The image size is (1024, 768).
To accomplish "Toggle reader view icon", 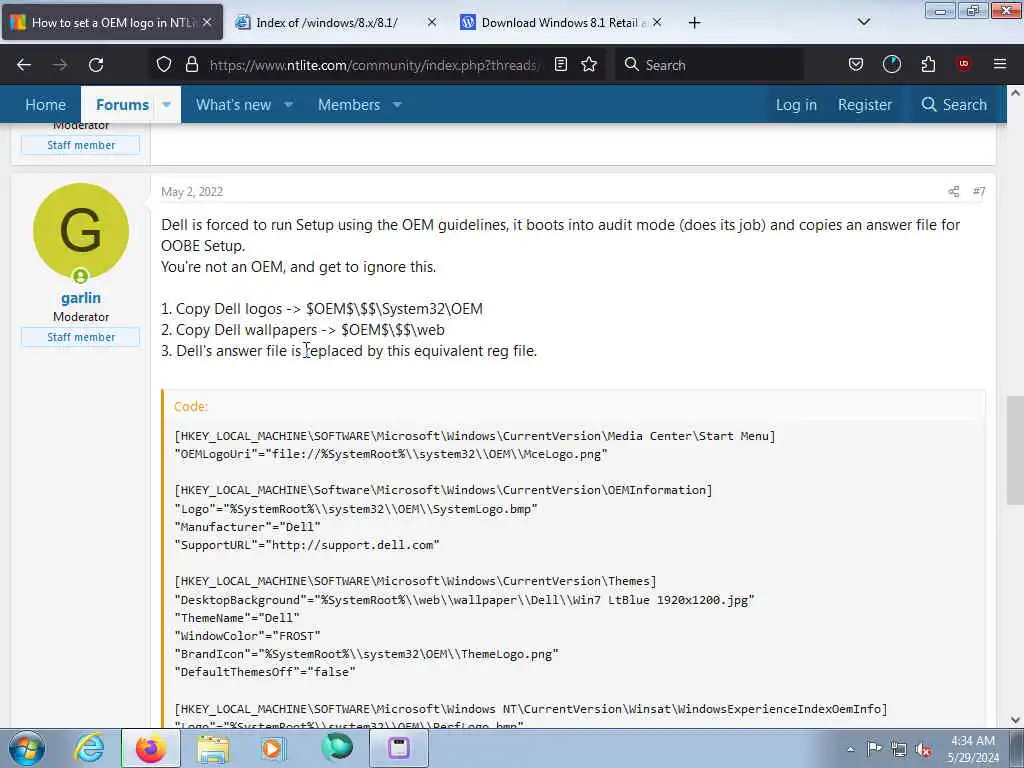I will click(x=560, y=65).
